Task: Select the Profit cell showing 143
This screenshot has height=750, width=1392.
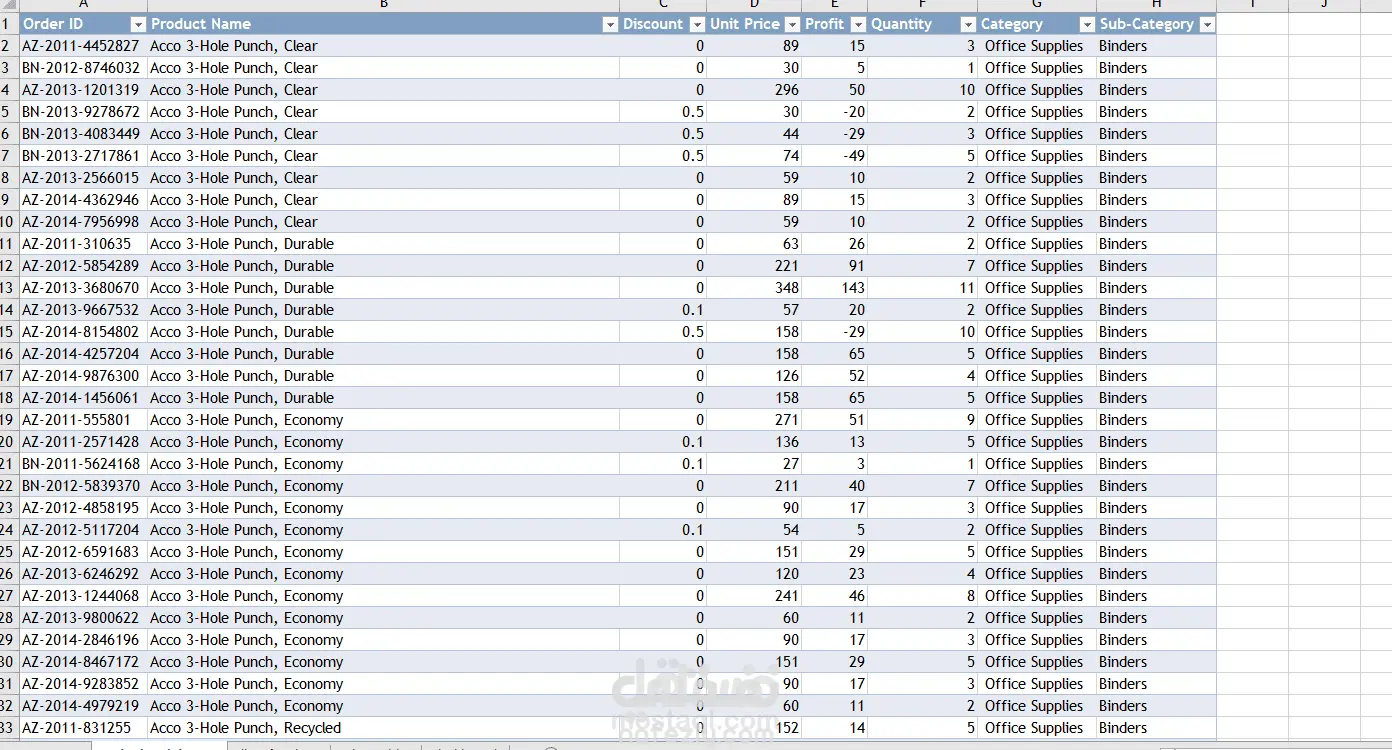Action: [834, 288]
